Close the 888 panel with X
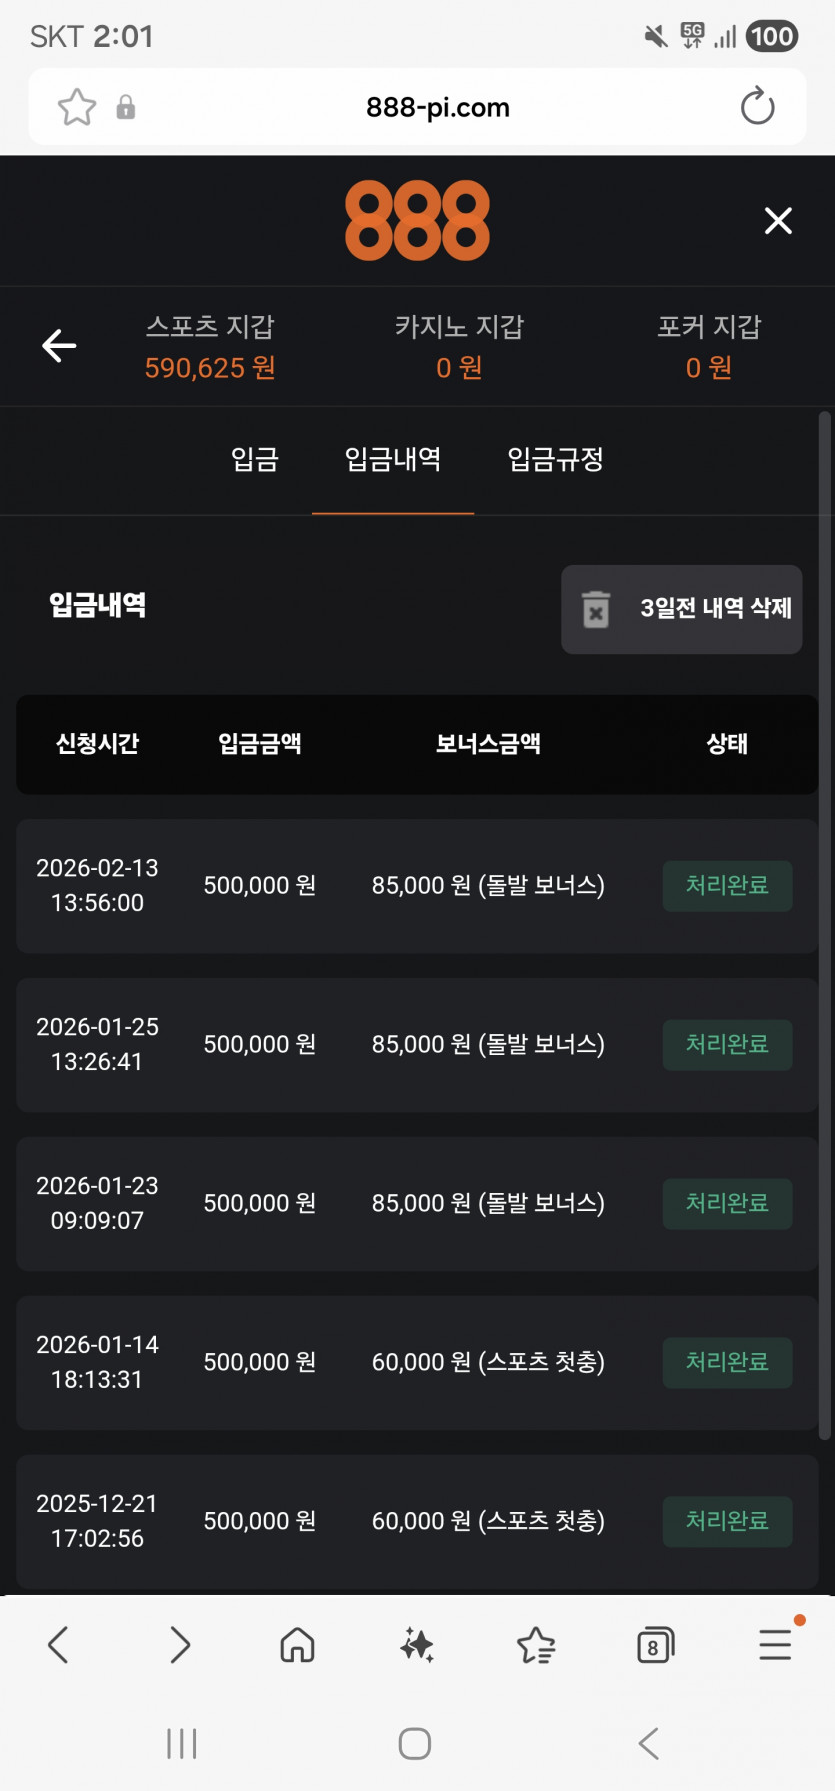The image size is (835, 1791). point(778,221)
